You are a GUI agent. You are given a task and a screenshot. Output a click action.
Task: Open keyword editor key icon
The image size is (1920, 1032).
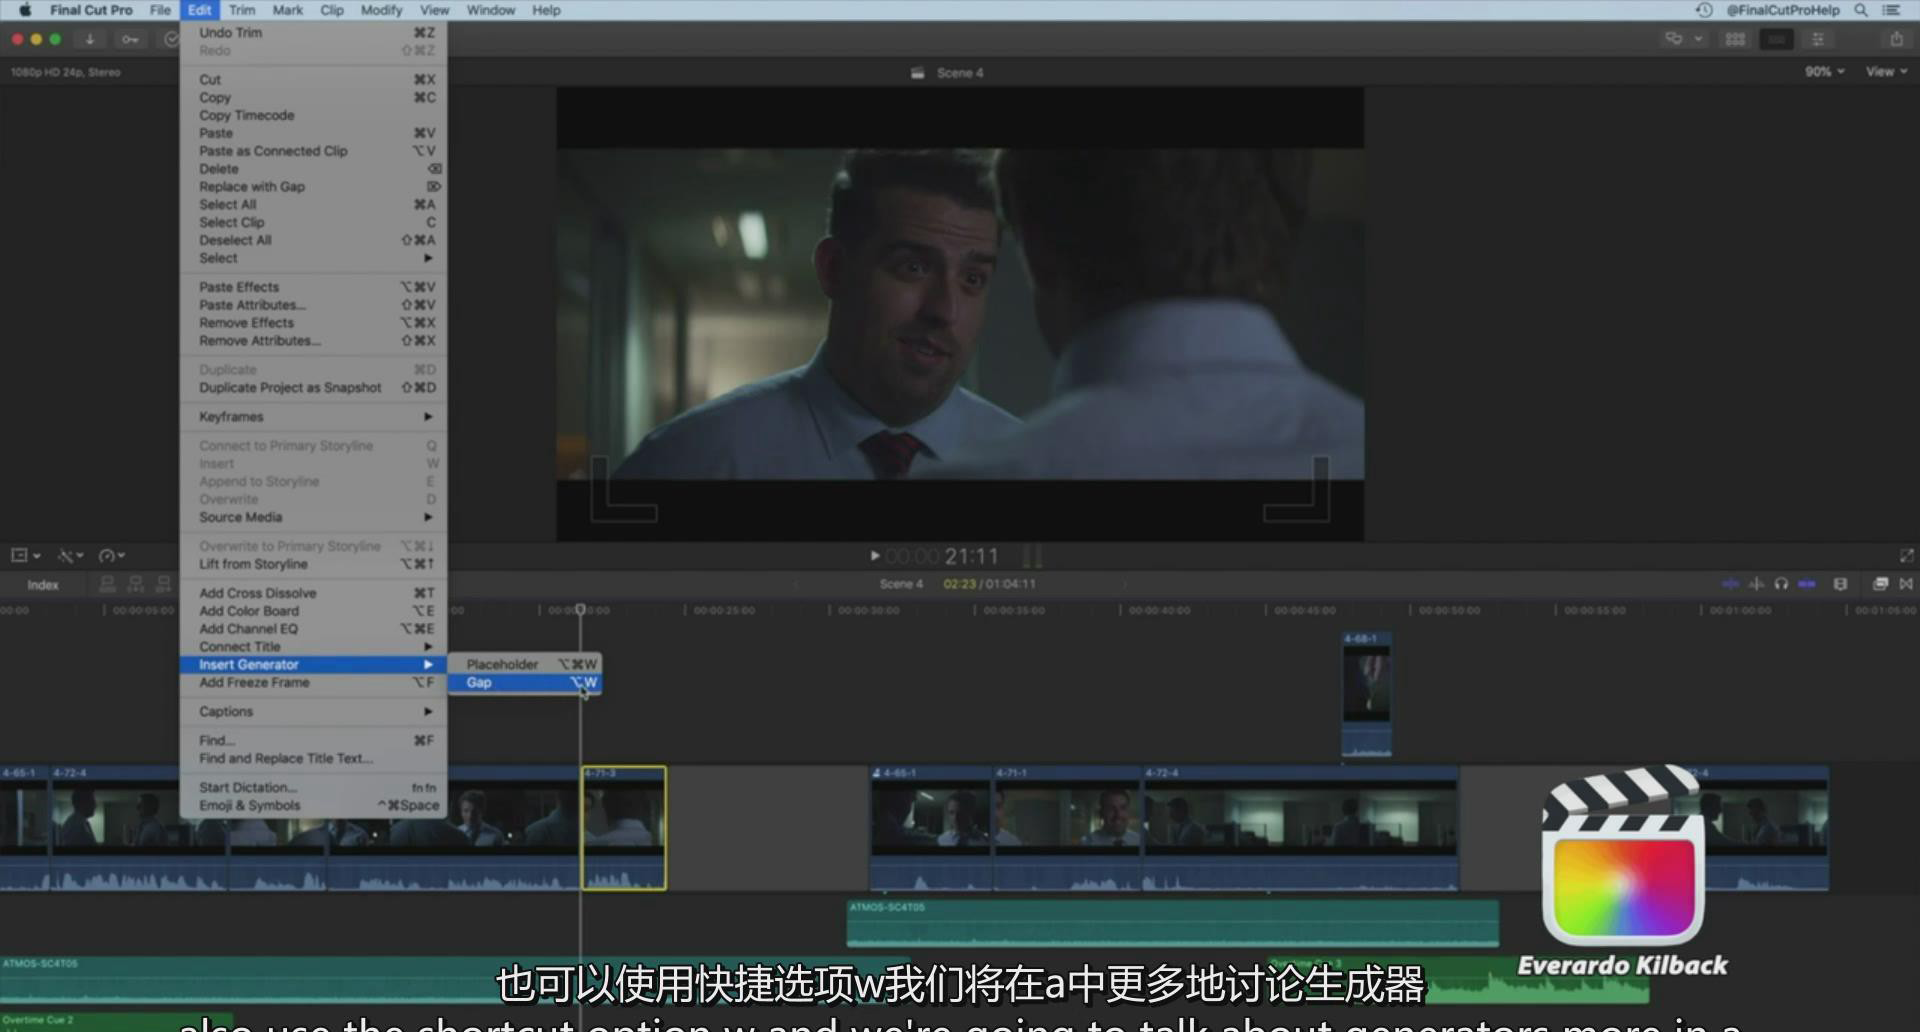[x=130, y=39]
